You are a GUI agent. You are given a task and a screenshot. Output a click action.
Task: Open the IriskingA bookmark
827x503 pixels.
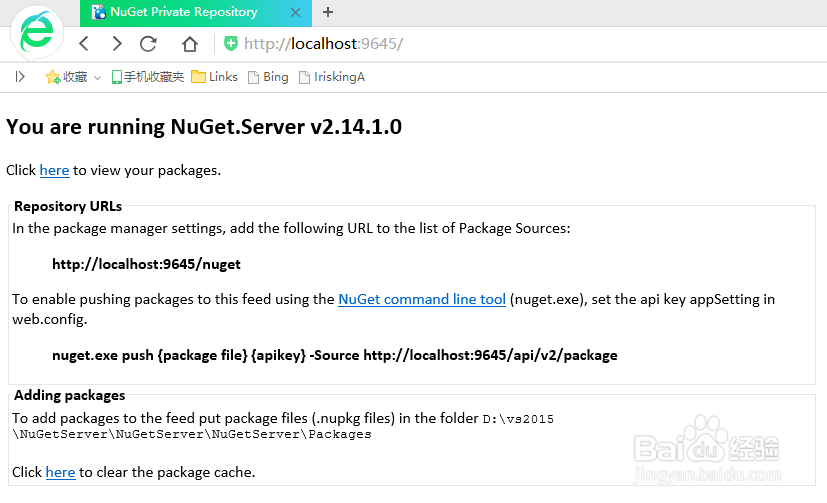[332, 77]
